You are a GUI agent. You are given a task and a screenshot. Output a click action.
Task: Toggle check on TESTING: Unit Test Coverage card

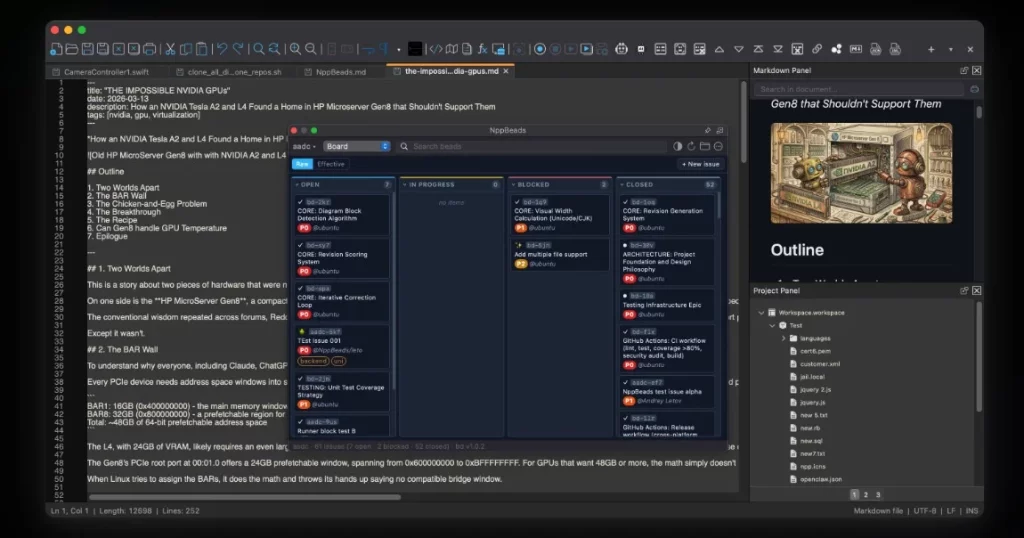coord(300,379)
